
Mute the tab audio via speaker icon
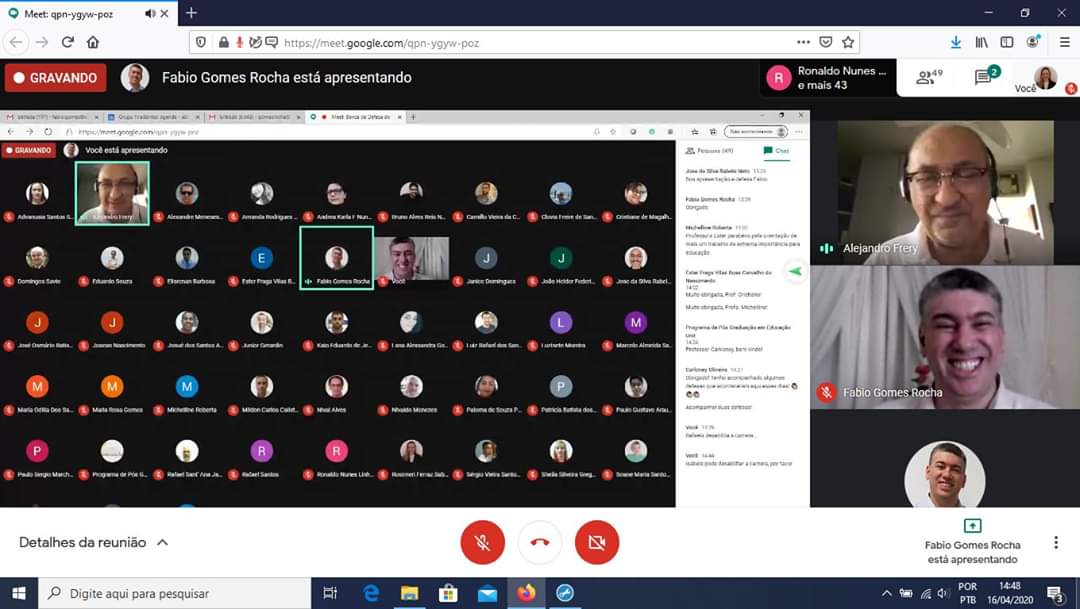coord(149,13)
